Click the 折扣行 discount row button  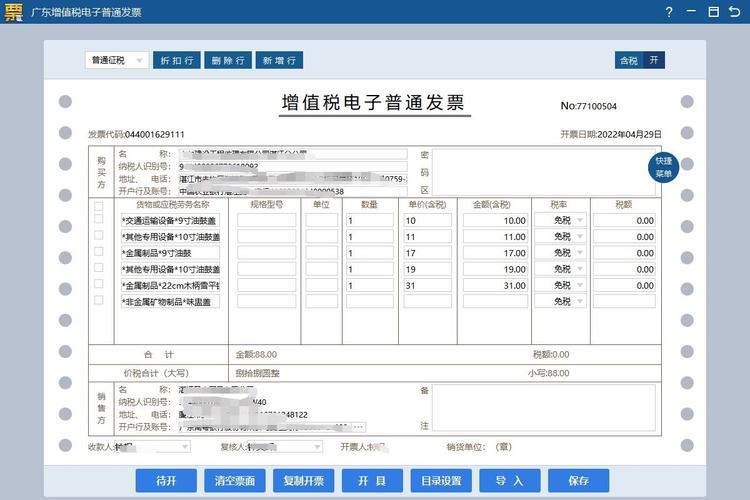(x=175, y=60)
